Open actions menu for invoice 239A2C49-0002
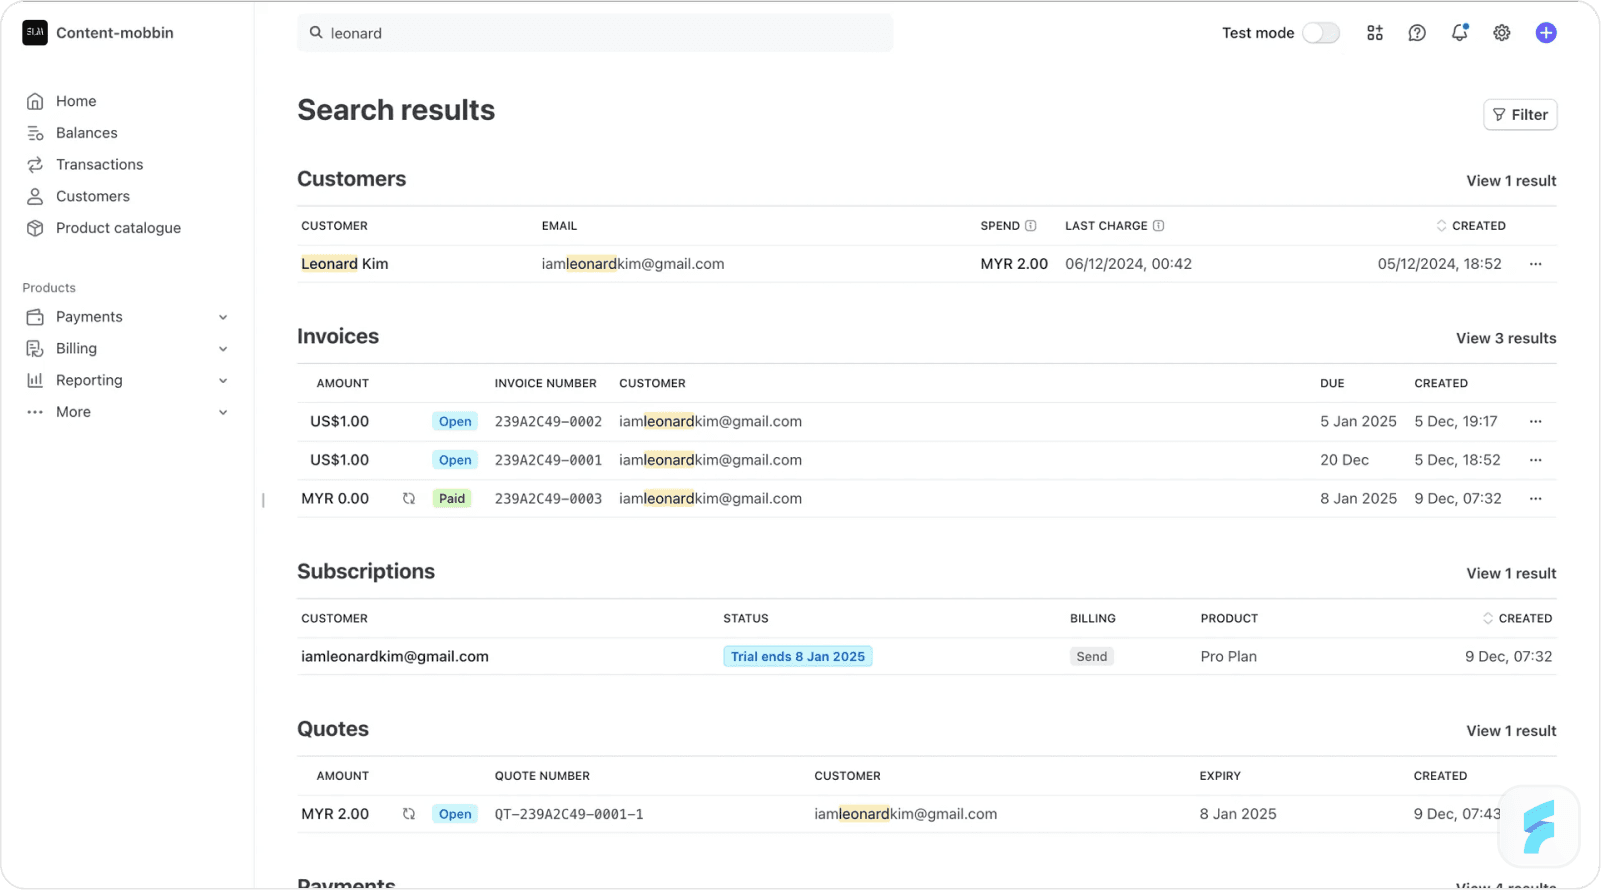Viewport: 1601px width, 890px height. (1536, 422)
